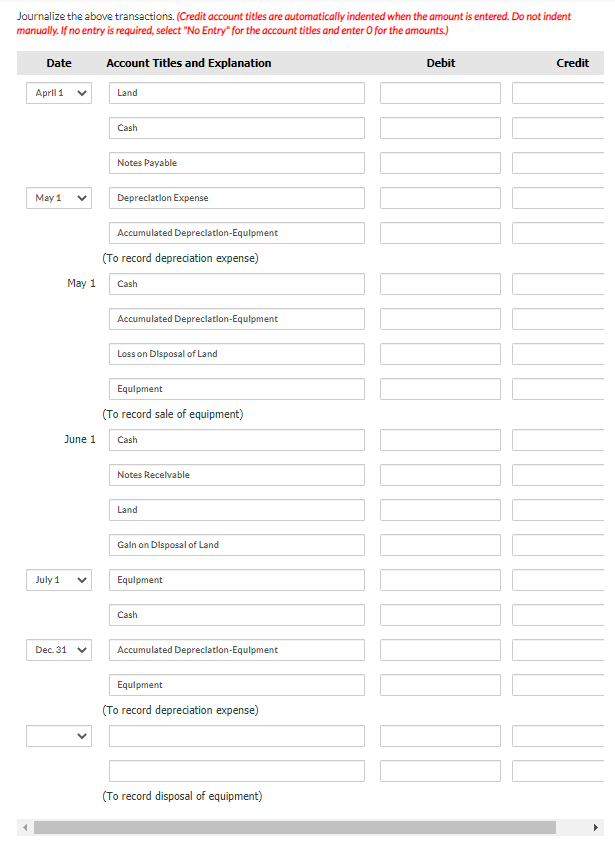Viewport: 615px width, 841px height.
Task: Open the May 1 date dropdown
Action: click(58, 197)
